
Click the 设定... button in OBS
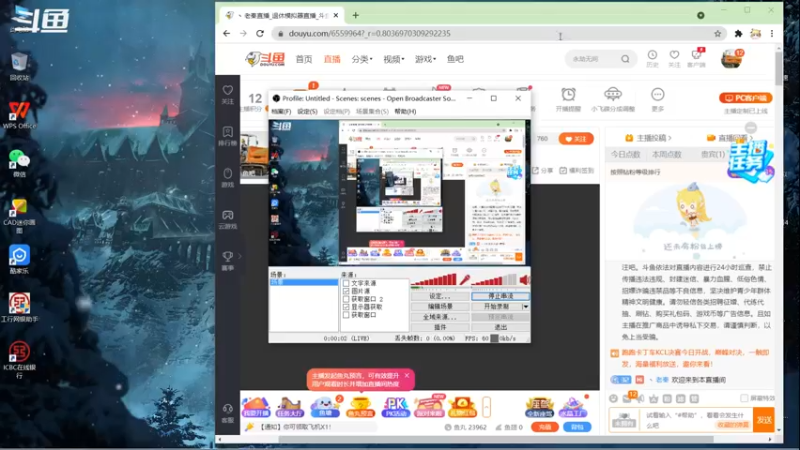(440, 296)
